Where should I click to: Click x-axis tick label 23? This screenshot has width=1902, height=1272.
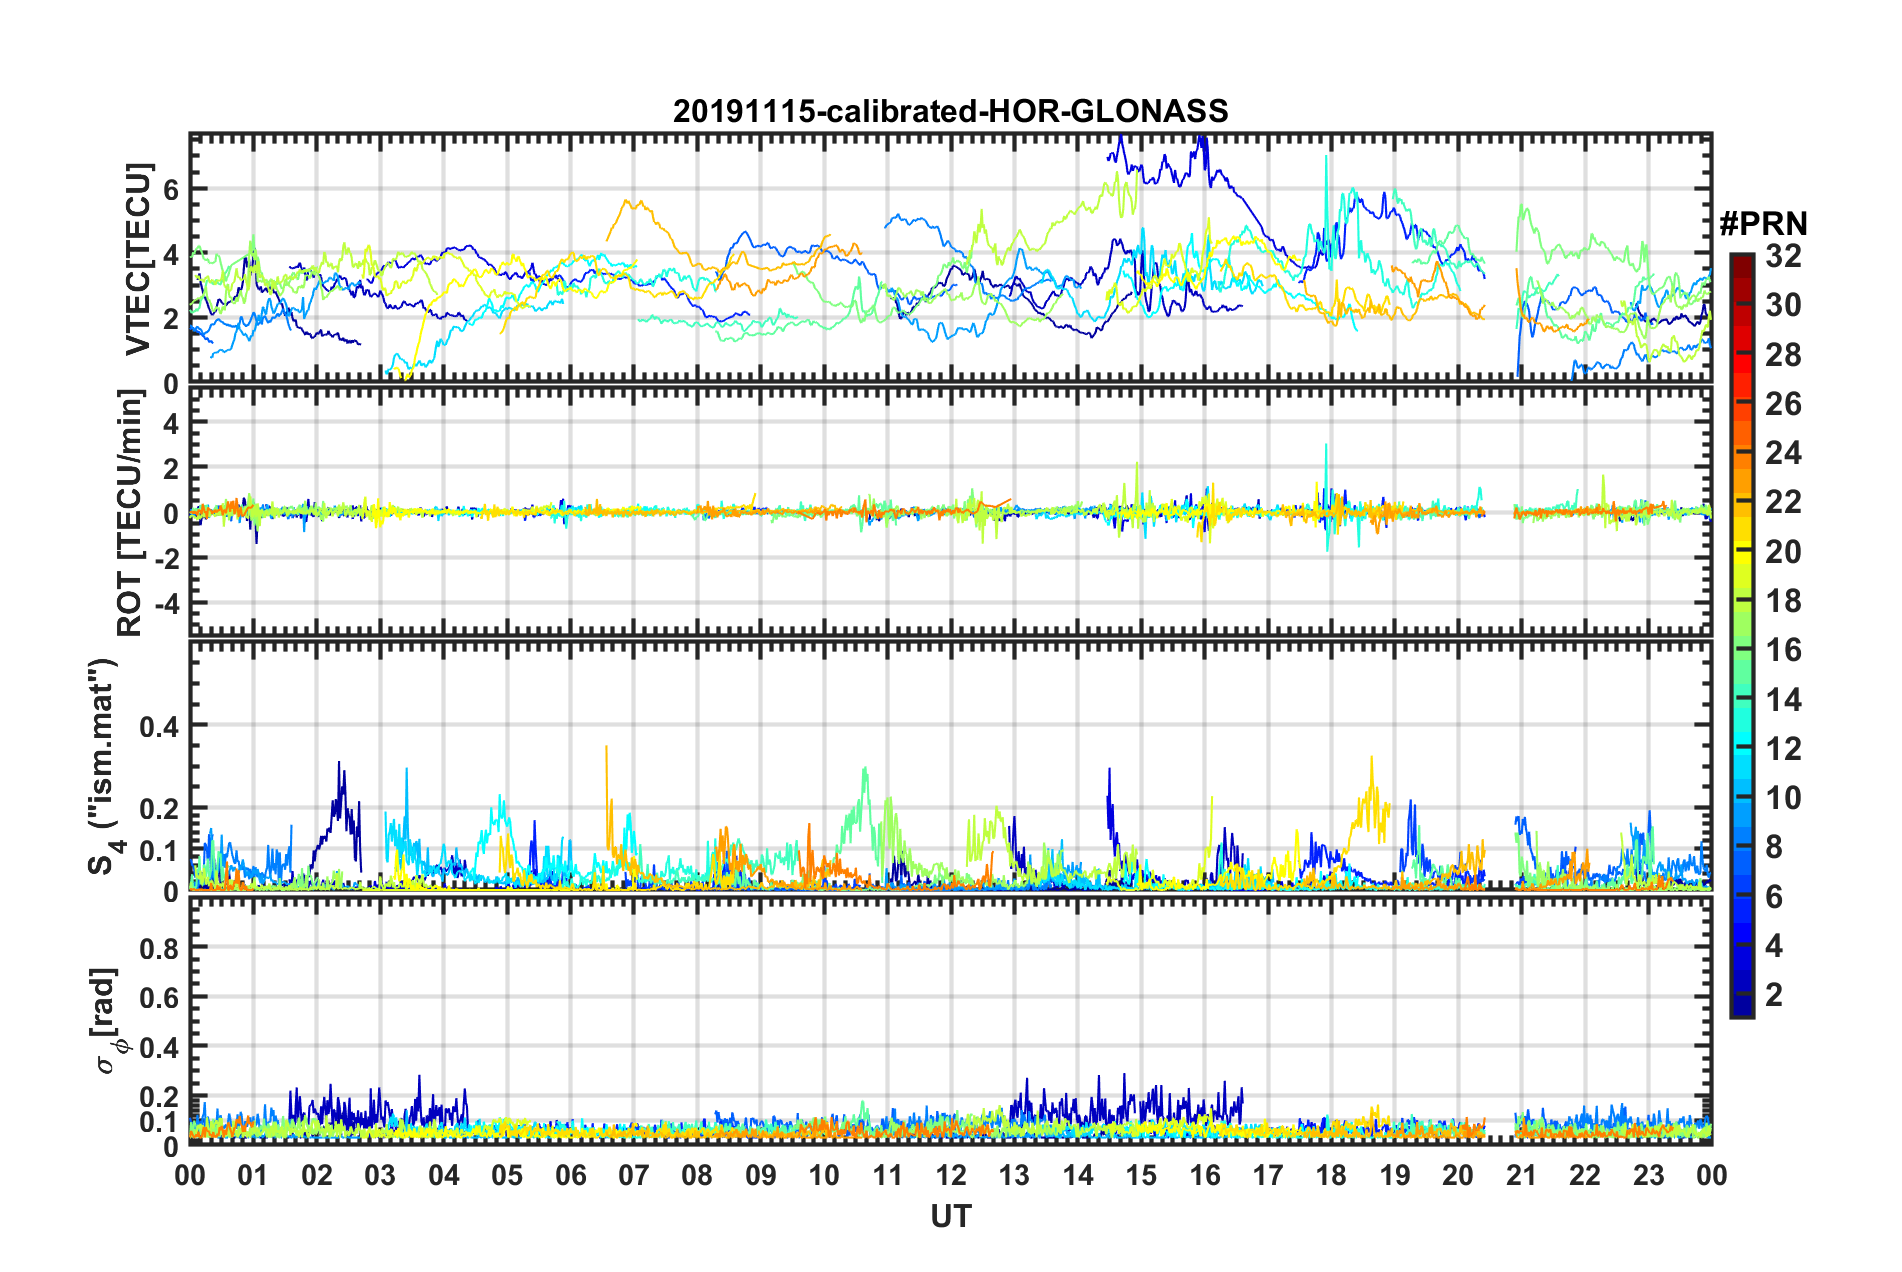click(x=1648, y=1175)
